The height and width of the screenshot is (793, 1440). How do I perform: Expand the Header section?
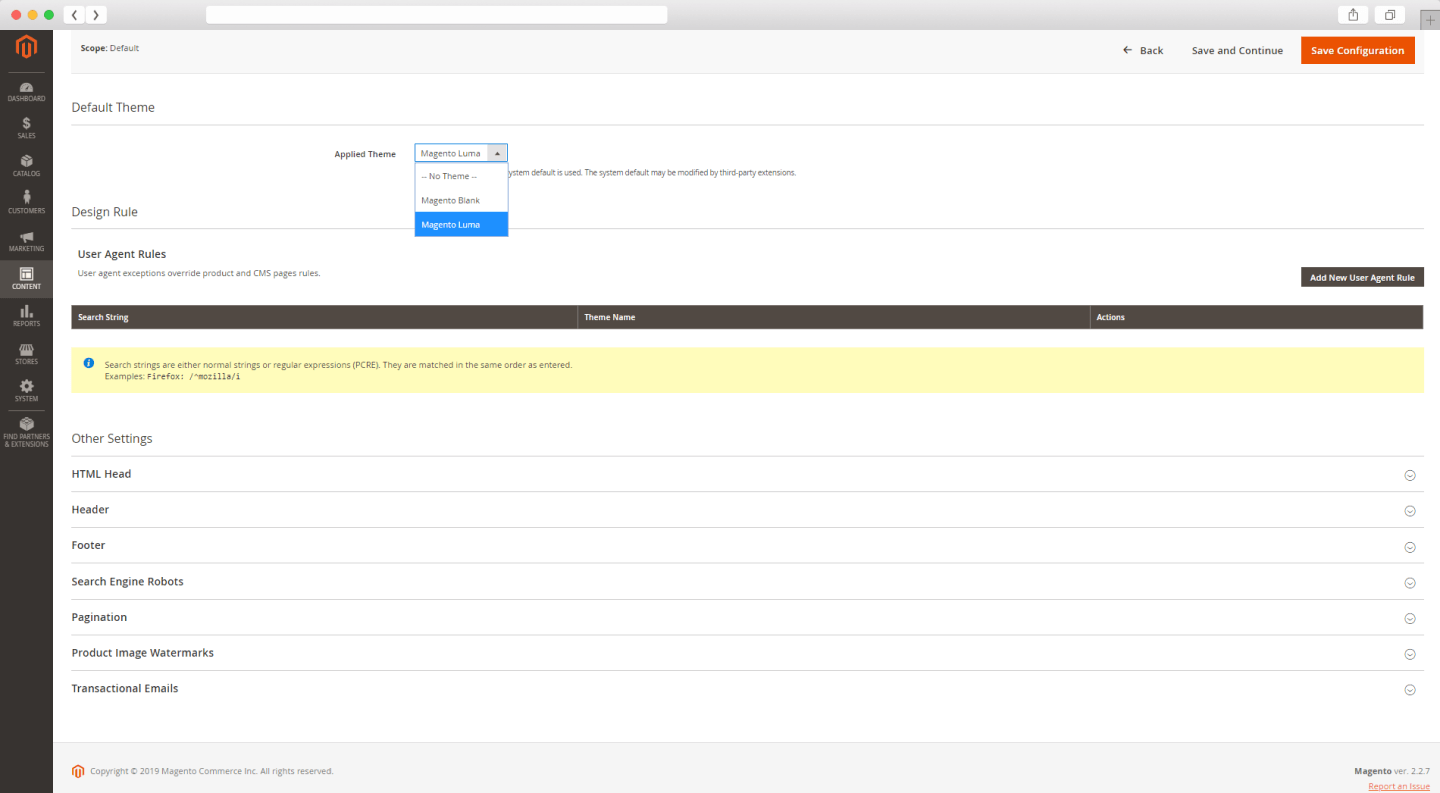pyautogui.click(x=747, y=510)
